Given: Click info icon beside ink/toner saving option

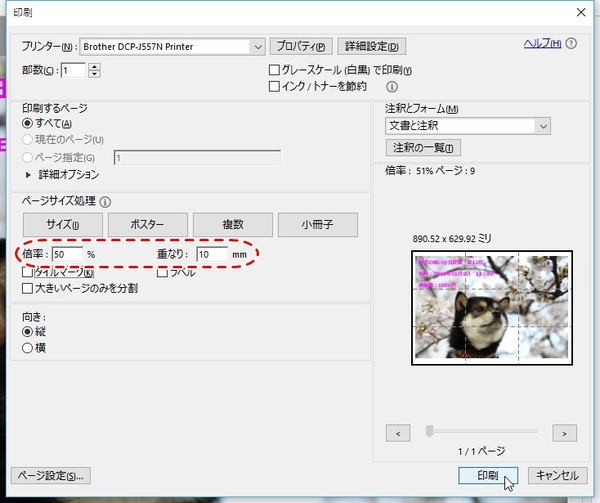Looking at the screenshot, I should (391, 87).
